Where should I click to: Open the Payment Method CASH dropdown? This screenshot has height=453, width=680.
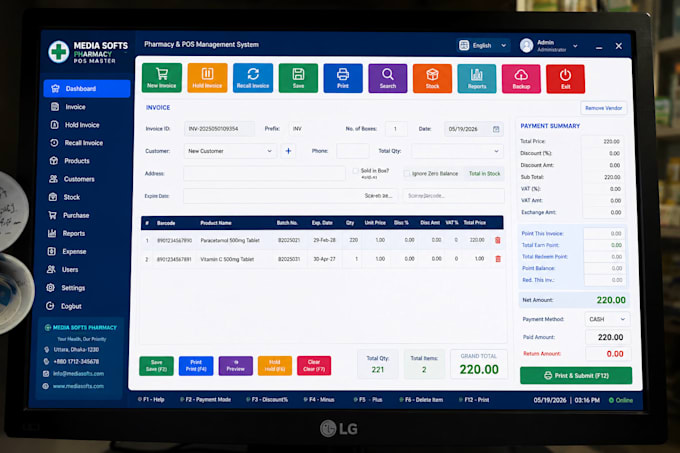pos(607,319)
